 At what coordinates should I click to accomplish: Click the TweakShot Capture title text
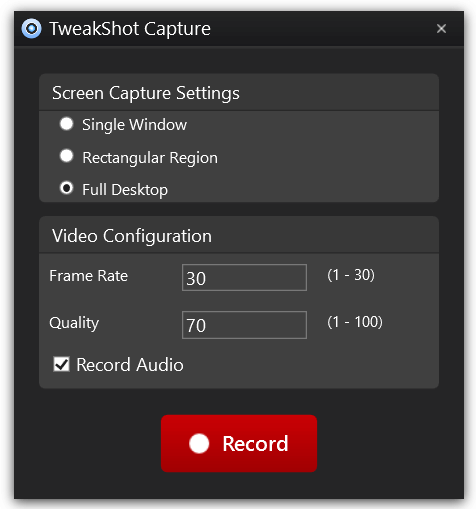point(130,29)
